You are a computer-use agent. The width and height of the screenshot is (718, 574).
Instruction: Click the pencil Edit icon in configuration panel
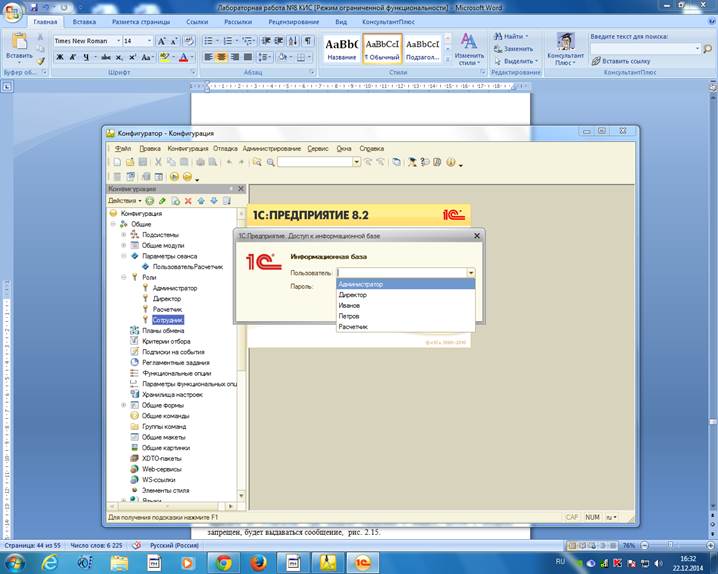162,200
